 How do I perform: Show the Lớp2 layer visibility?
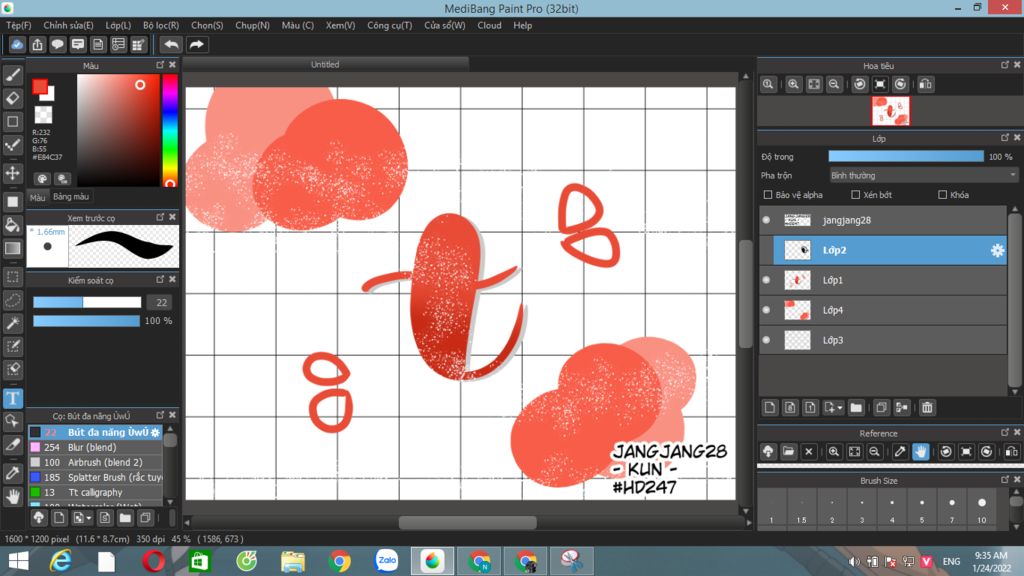coord(767,250)
